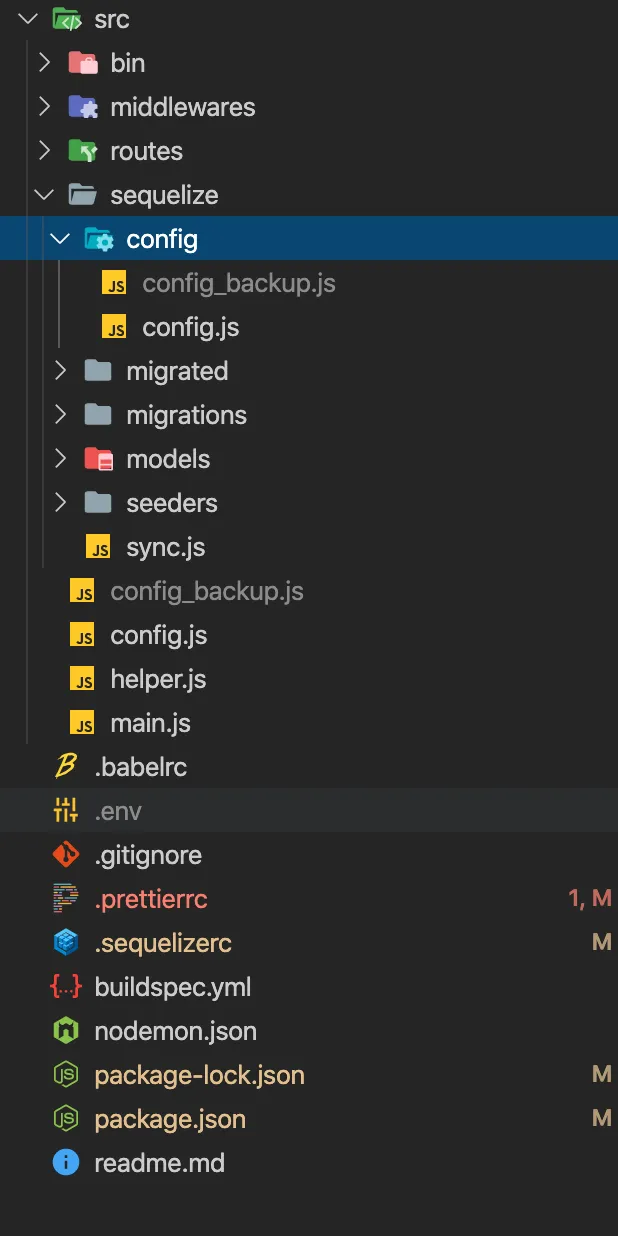Collapse the config folder chevron

click(x=60, y=239)
